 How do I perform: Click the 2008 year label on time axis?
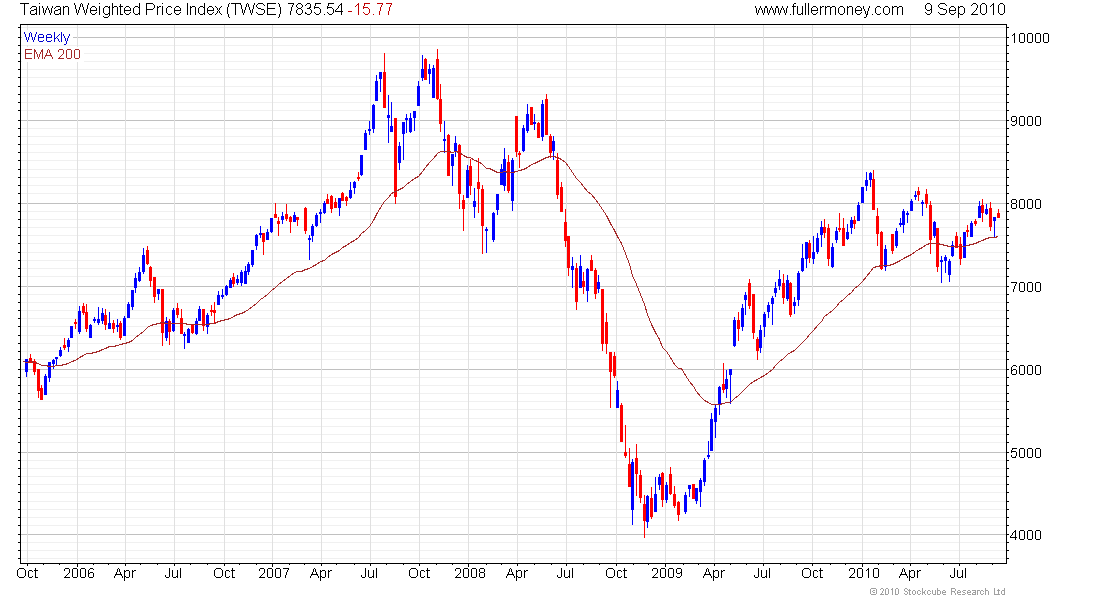470,573
